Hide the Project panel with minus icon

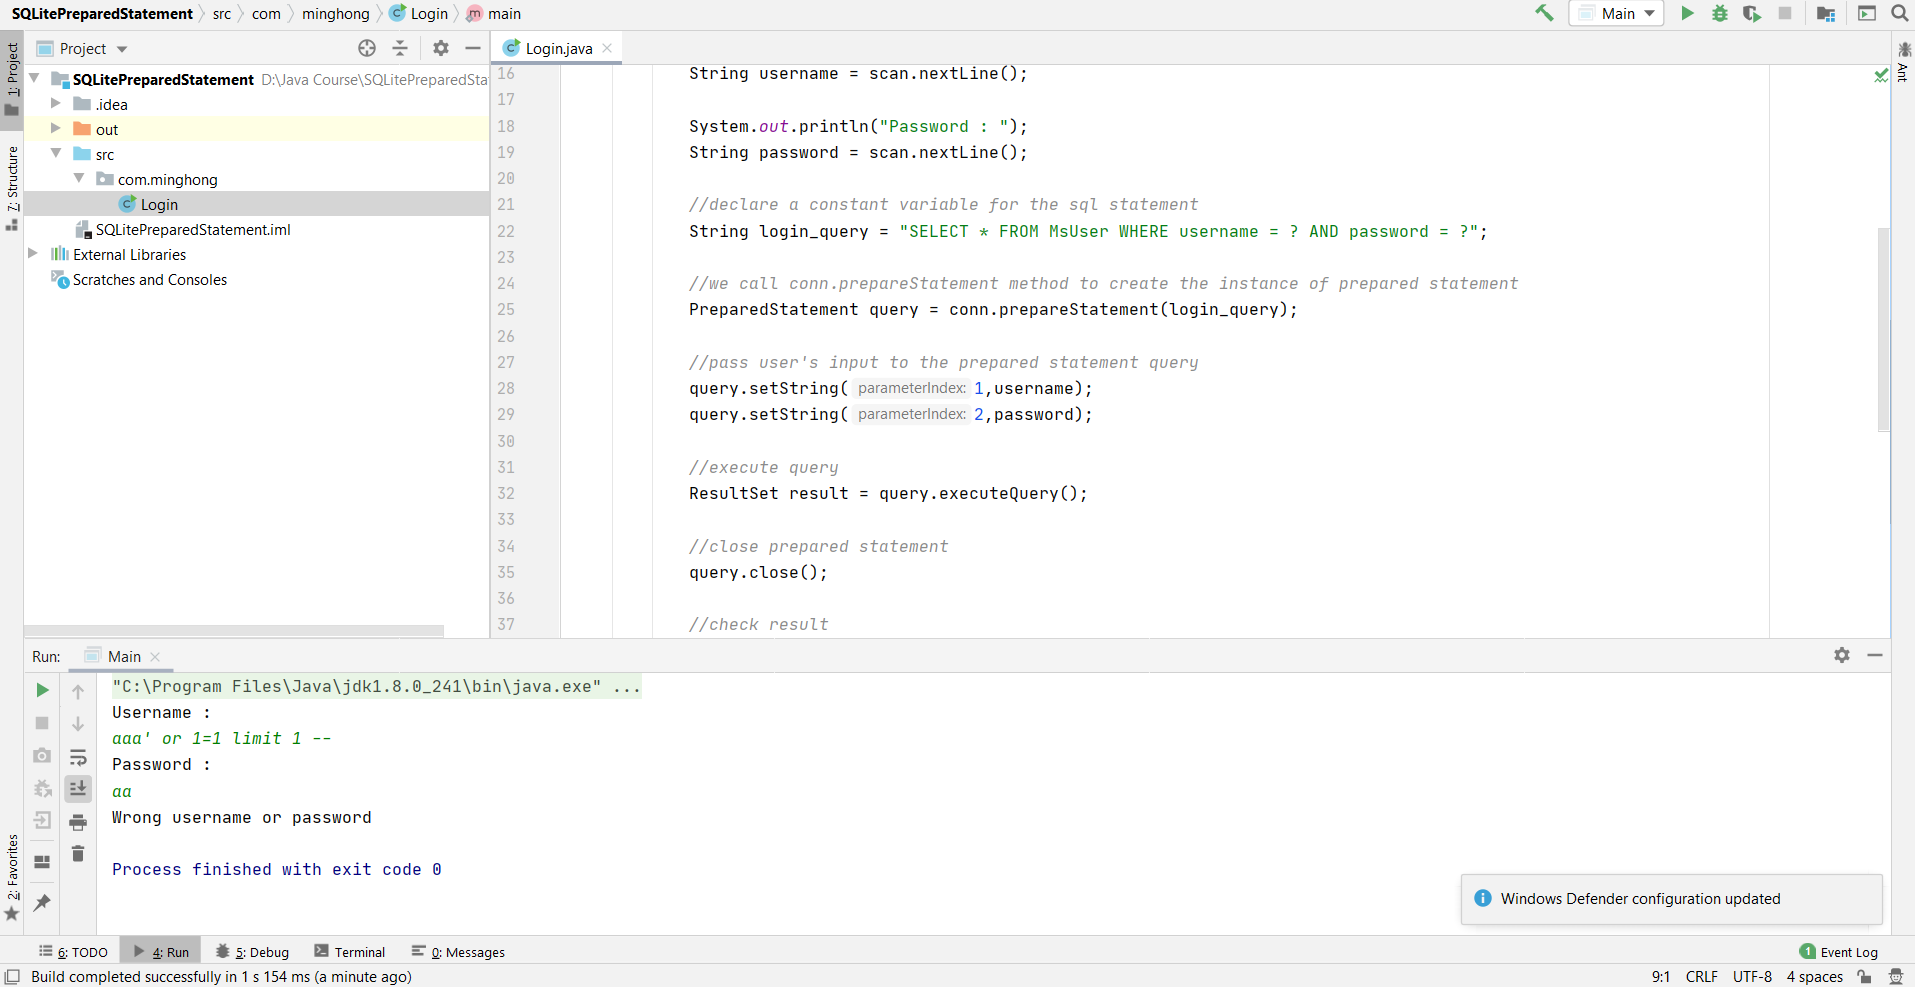473,48
